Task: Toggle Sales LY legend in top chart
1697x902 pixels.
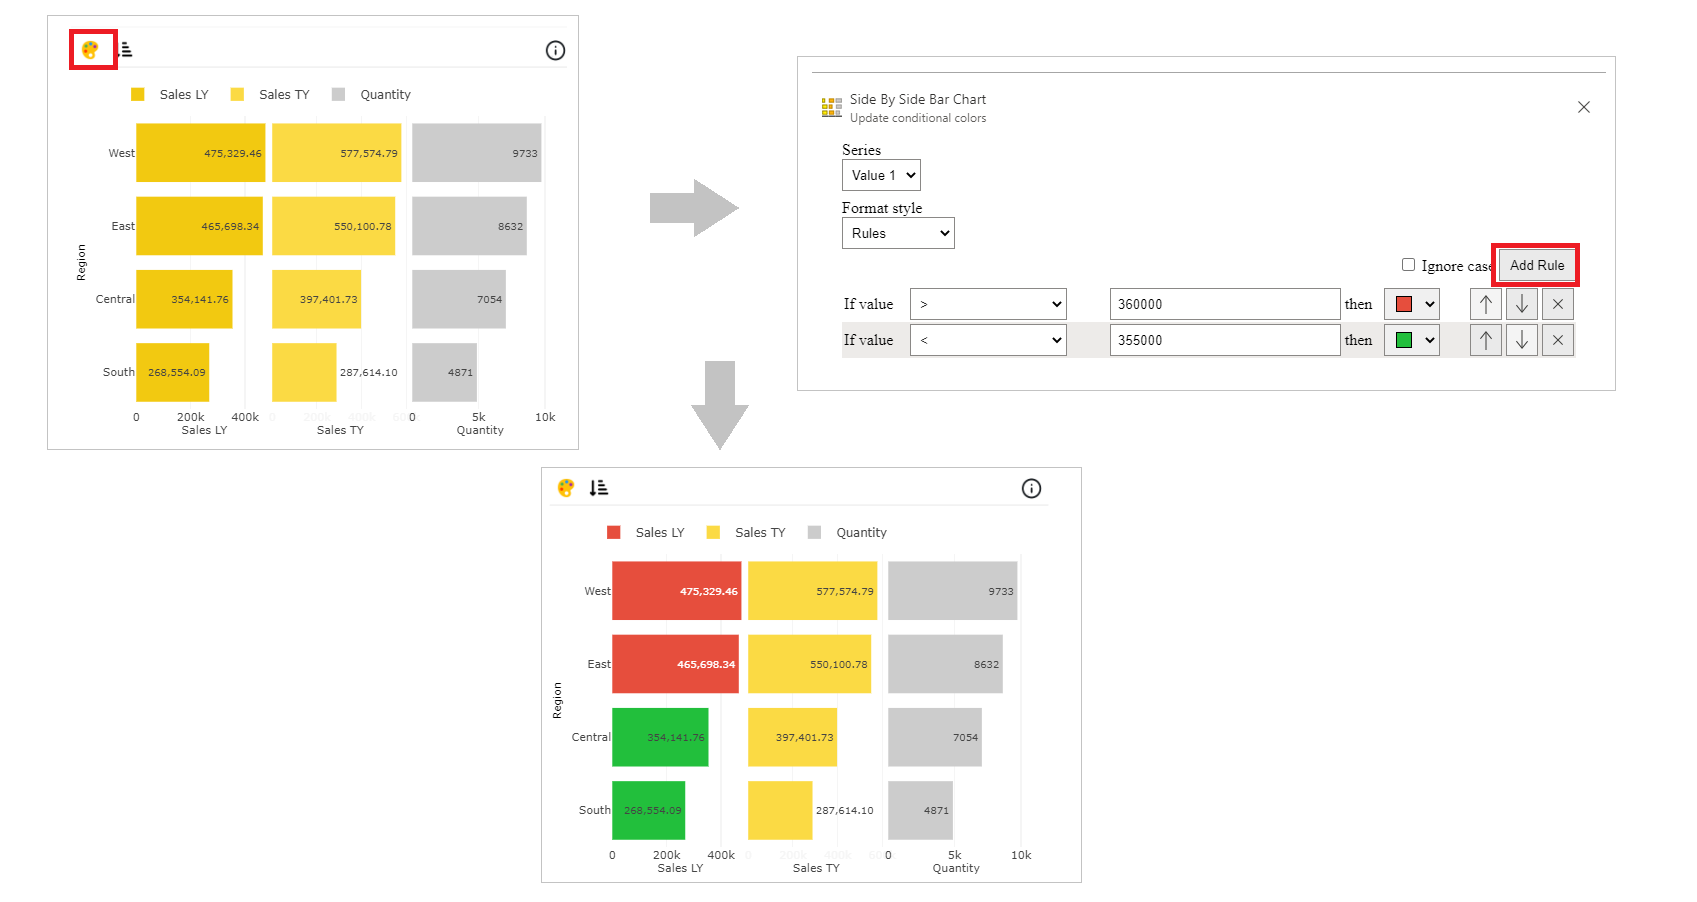Action: (x=170, y=95)
